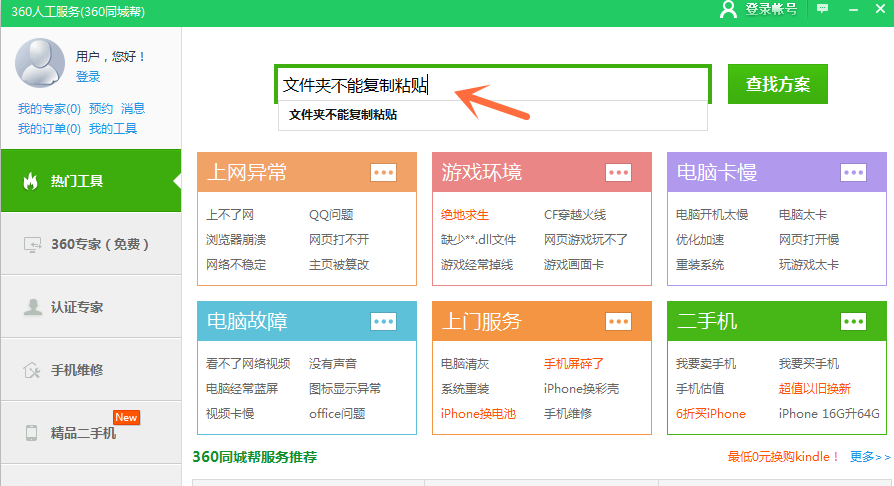Viewport: 894px width, 486px height.
Task: Select iPhone换电池 item
Action: 478,414
